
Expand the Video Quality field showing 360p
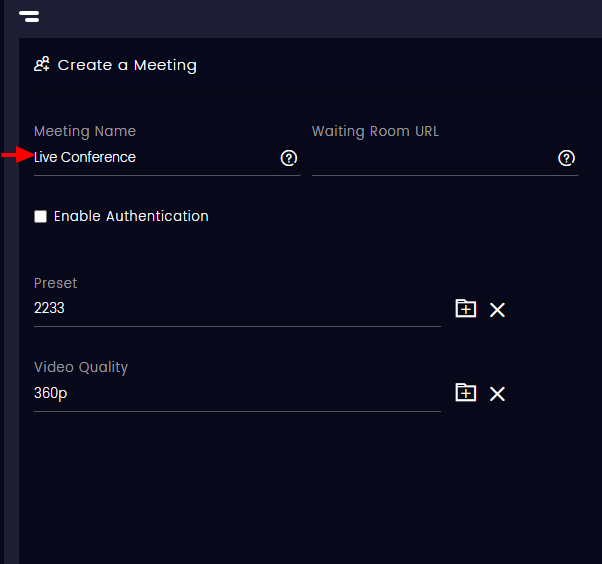click(x=237, y=393)
